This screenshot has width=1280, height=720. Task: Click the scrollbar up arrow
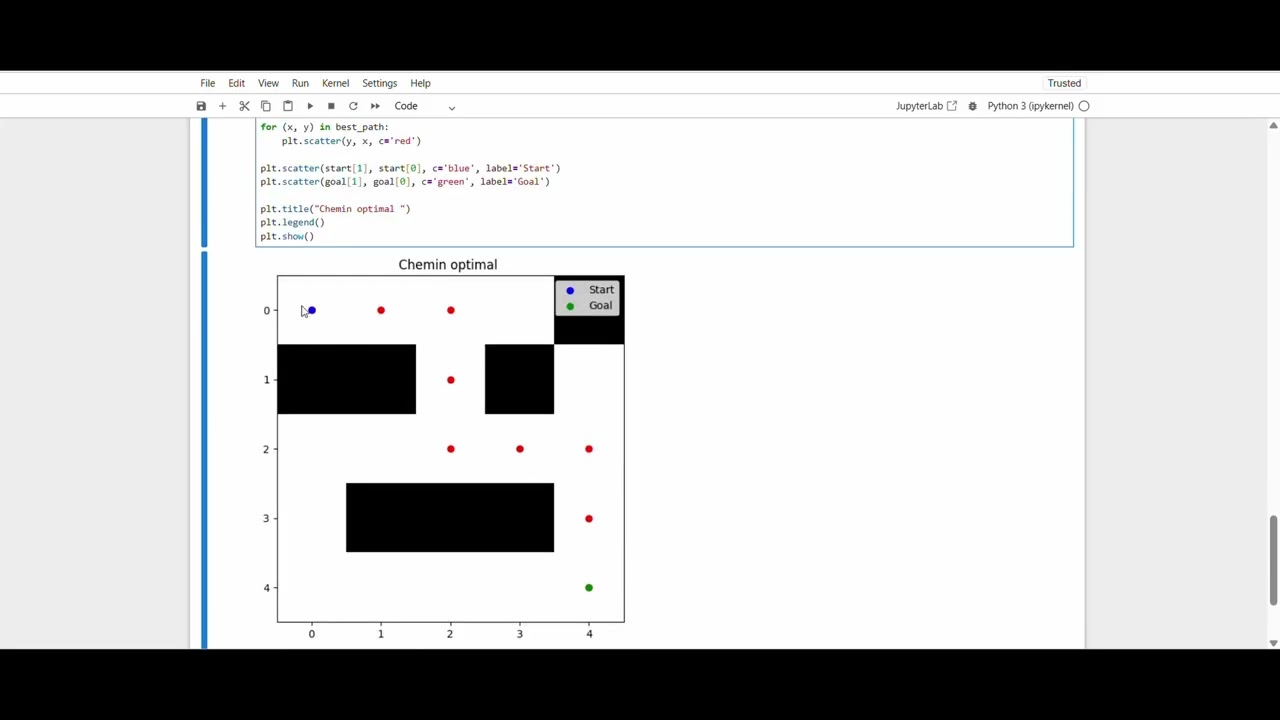(x=1273, y=125)
